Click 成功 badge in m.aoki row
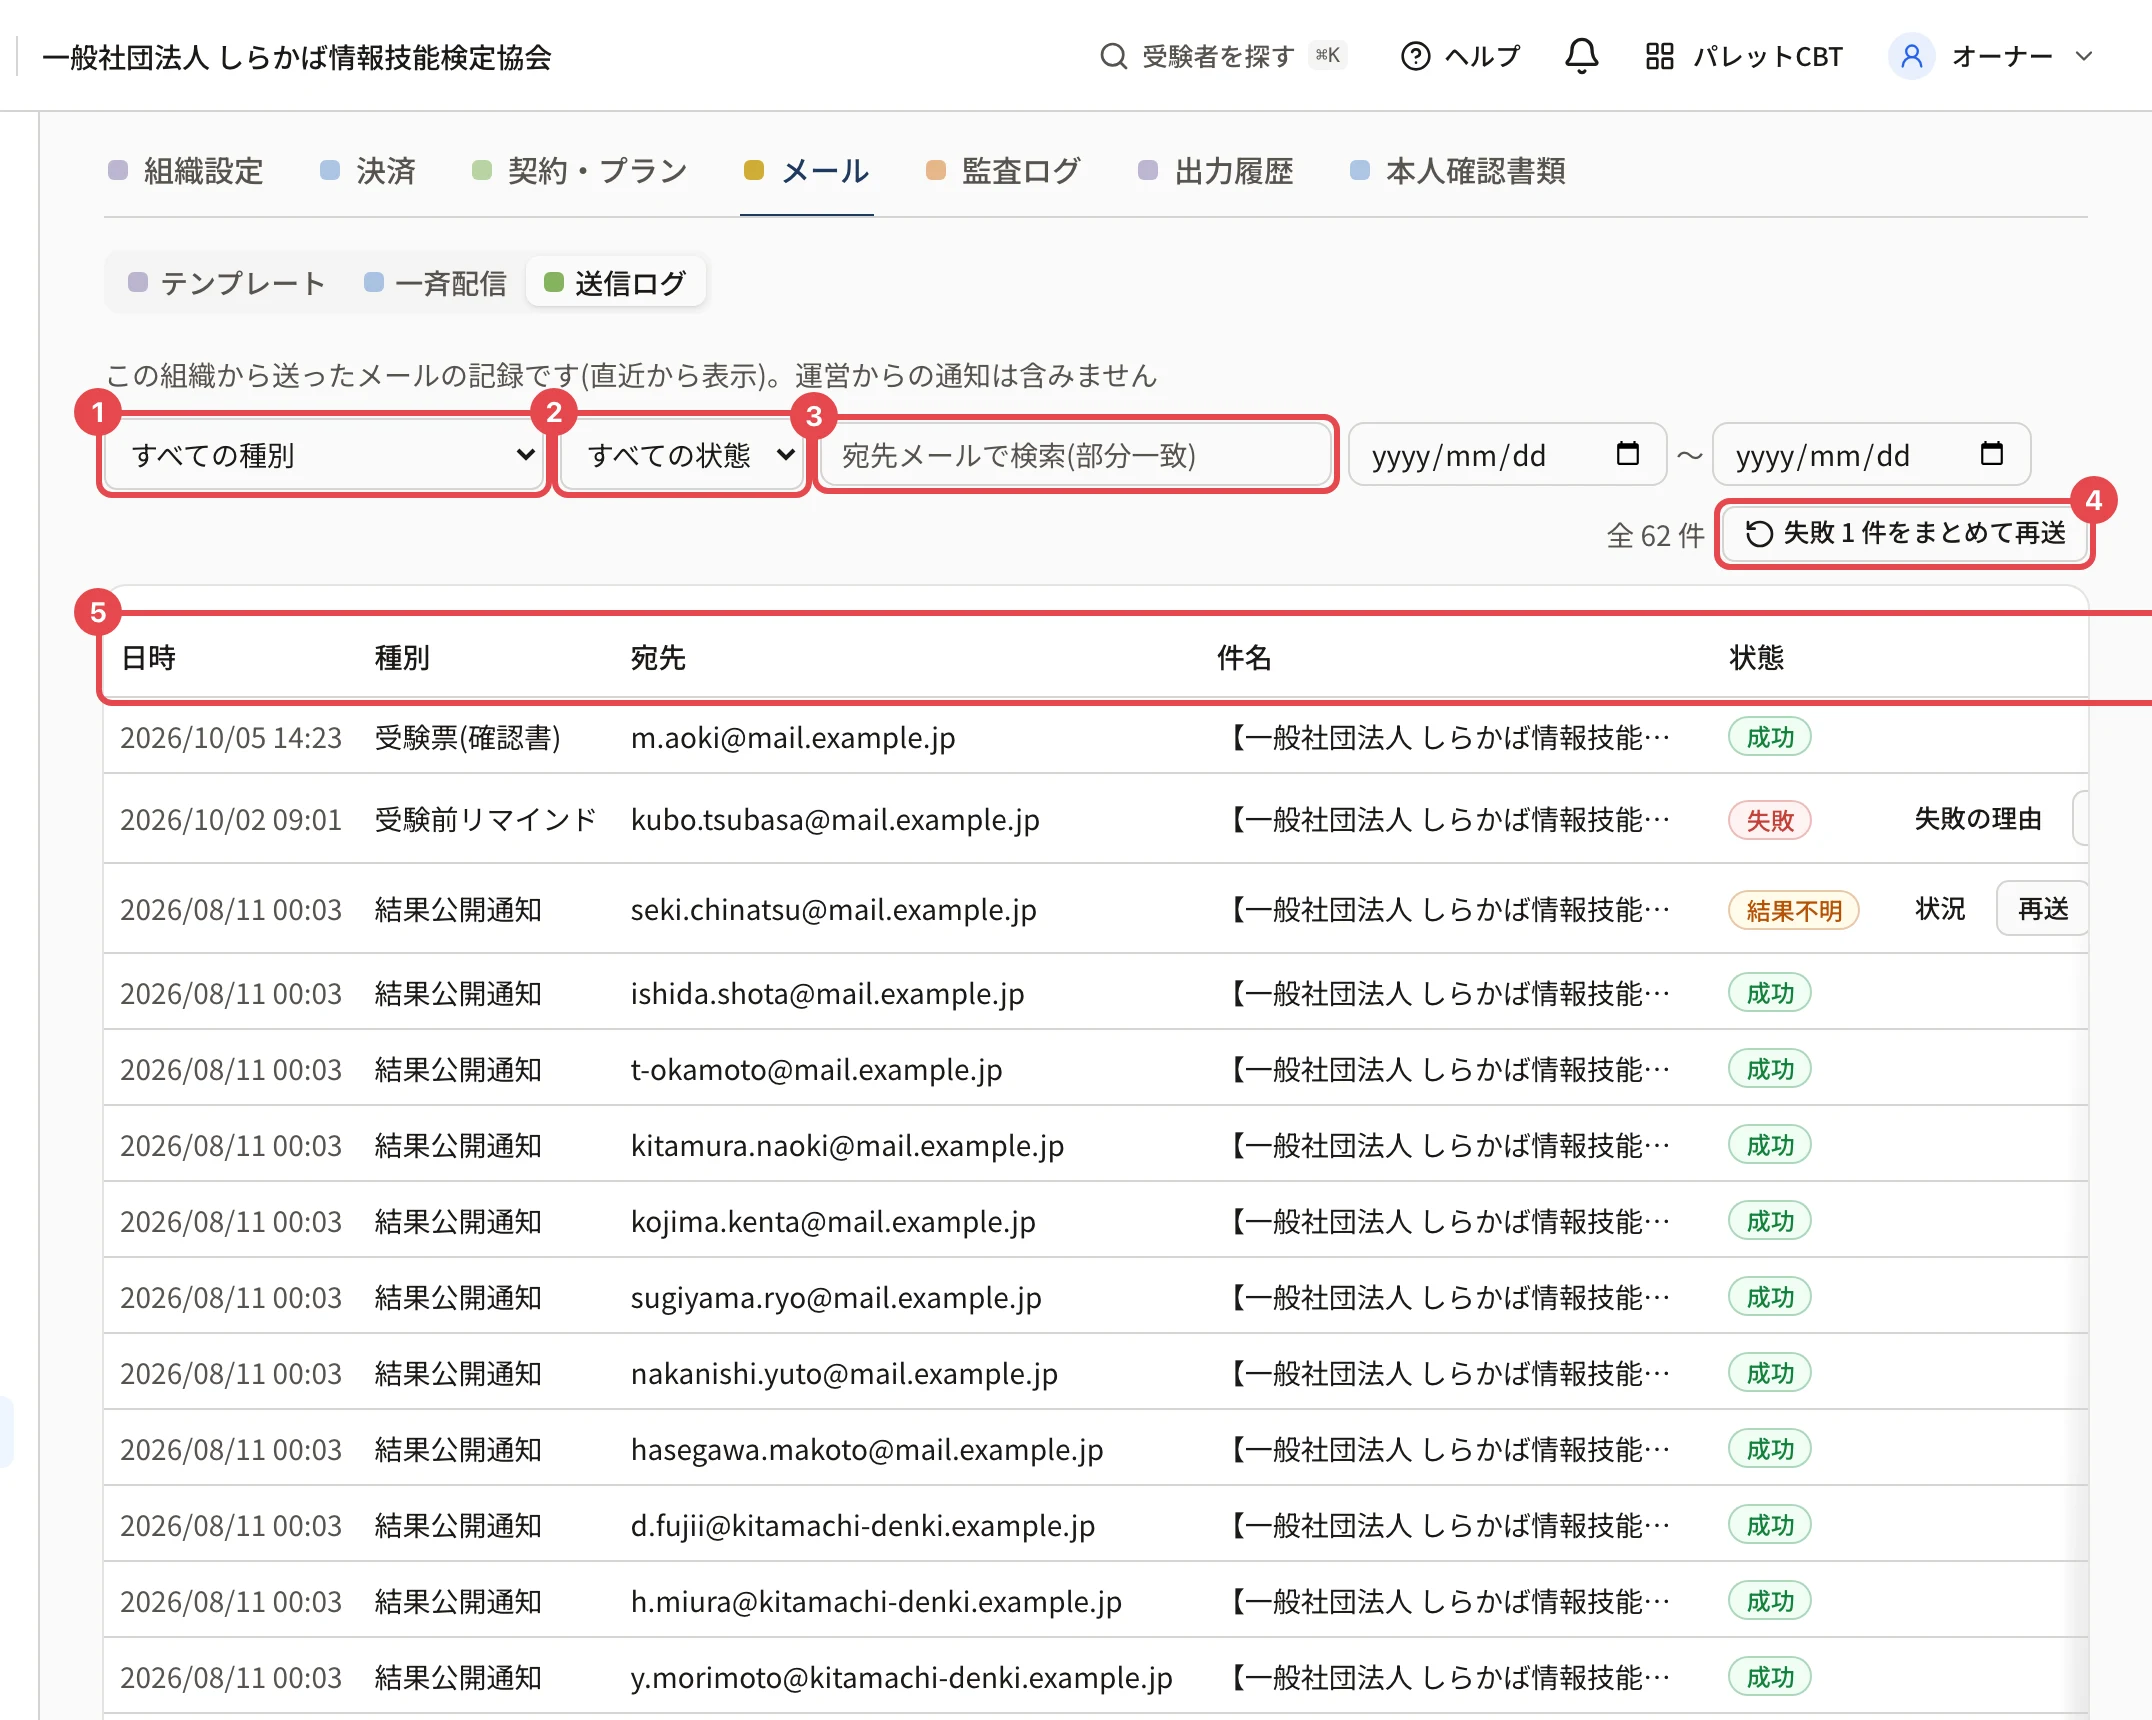This screenshot has height=1720, width=2152. 1770,738
